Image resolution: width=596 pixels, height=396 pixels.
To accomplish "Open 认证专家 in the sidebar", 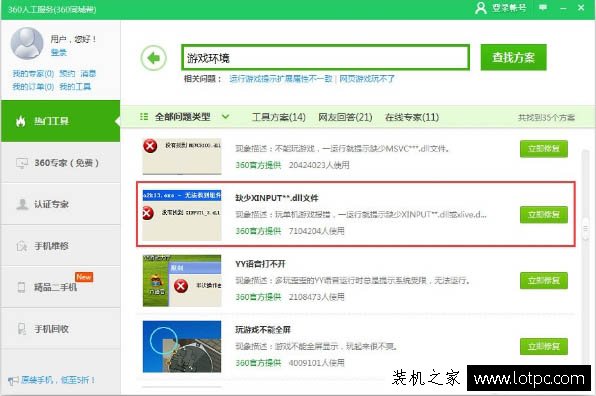I will 60,204.
